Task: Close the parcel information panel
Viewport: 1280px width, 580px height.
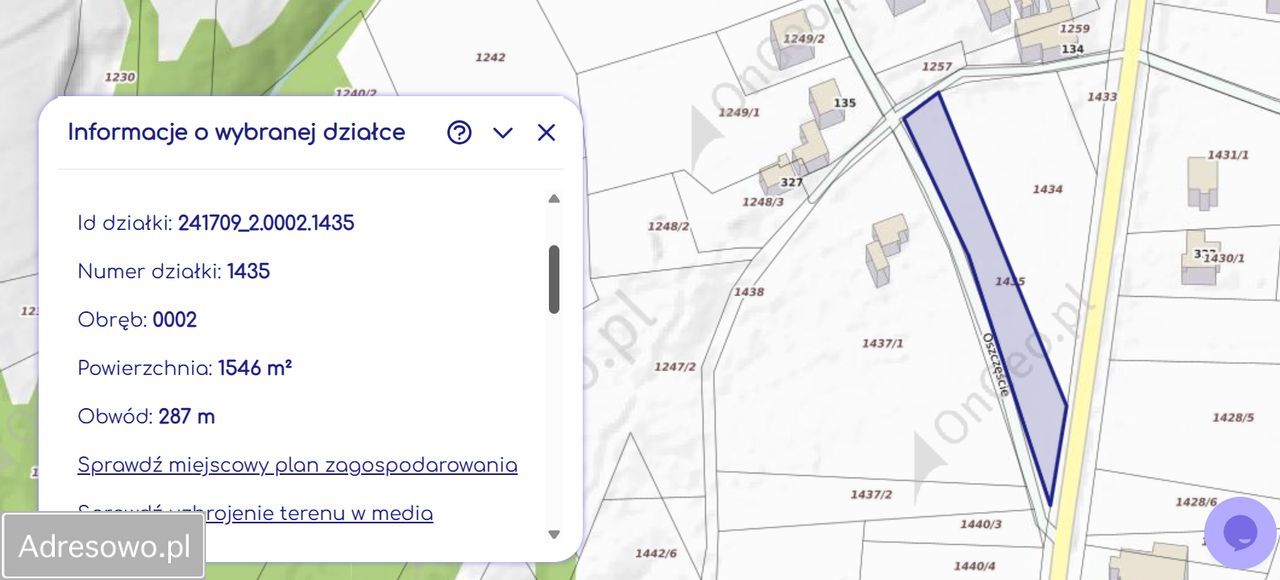Action: click(x=545, y=132)
